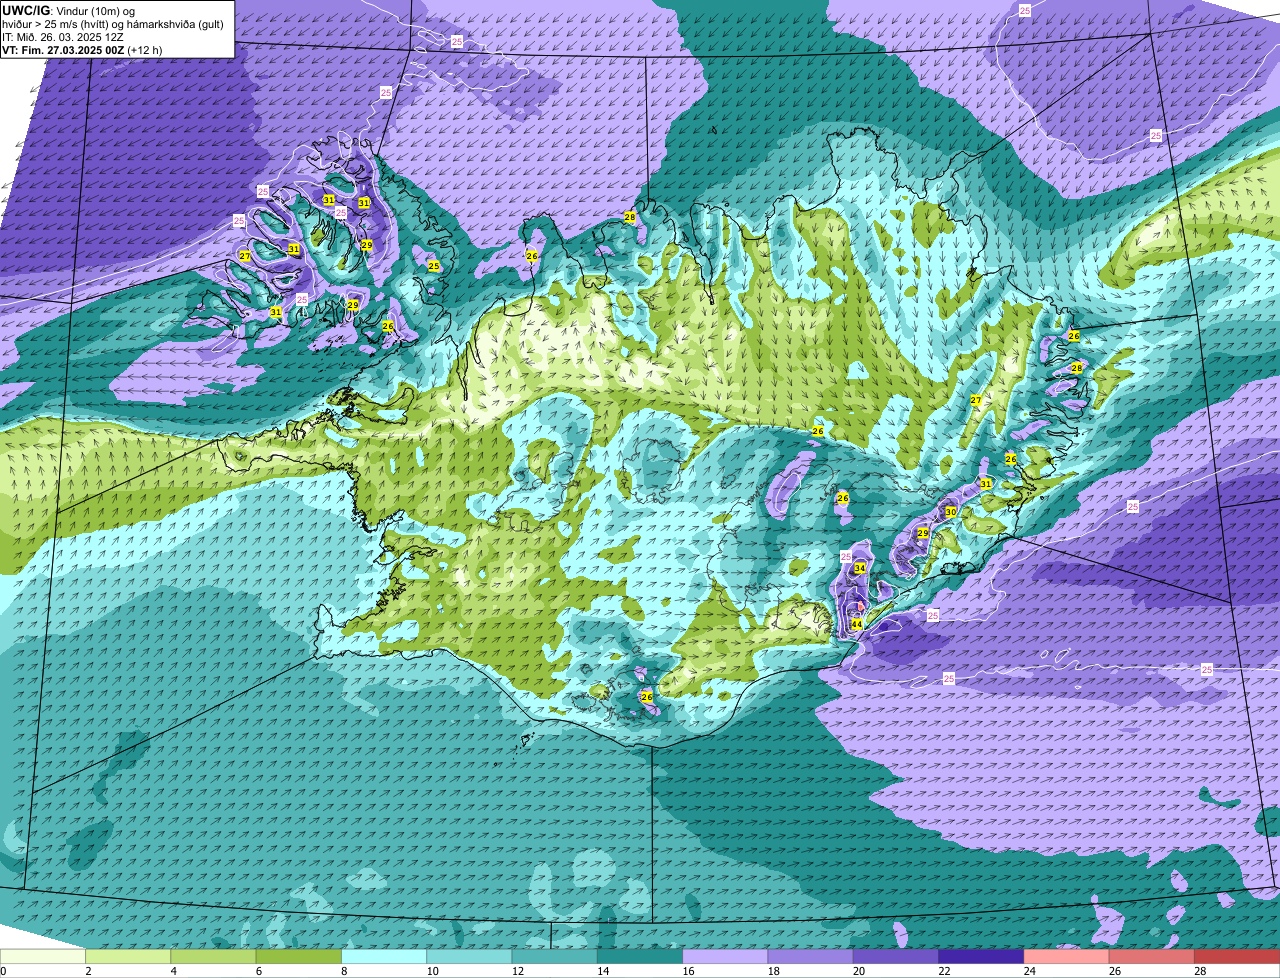Viewport: 1280px width, 978px height.
Task: Click the legend scale label 22
Action: point(944,971)
